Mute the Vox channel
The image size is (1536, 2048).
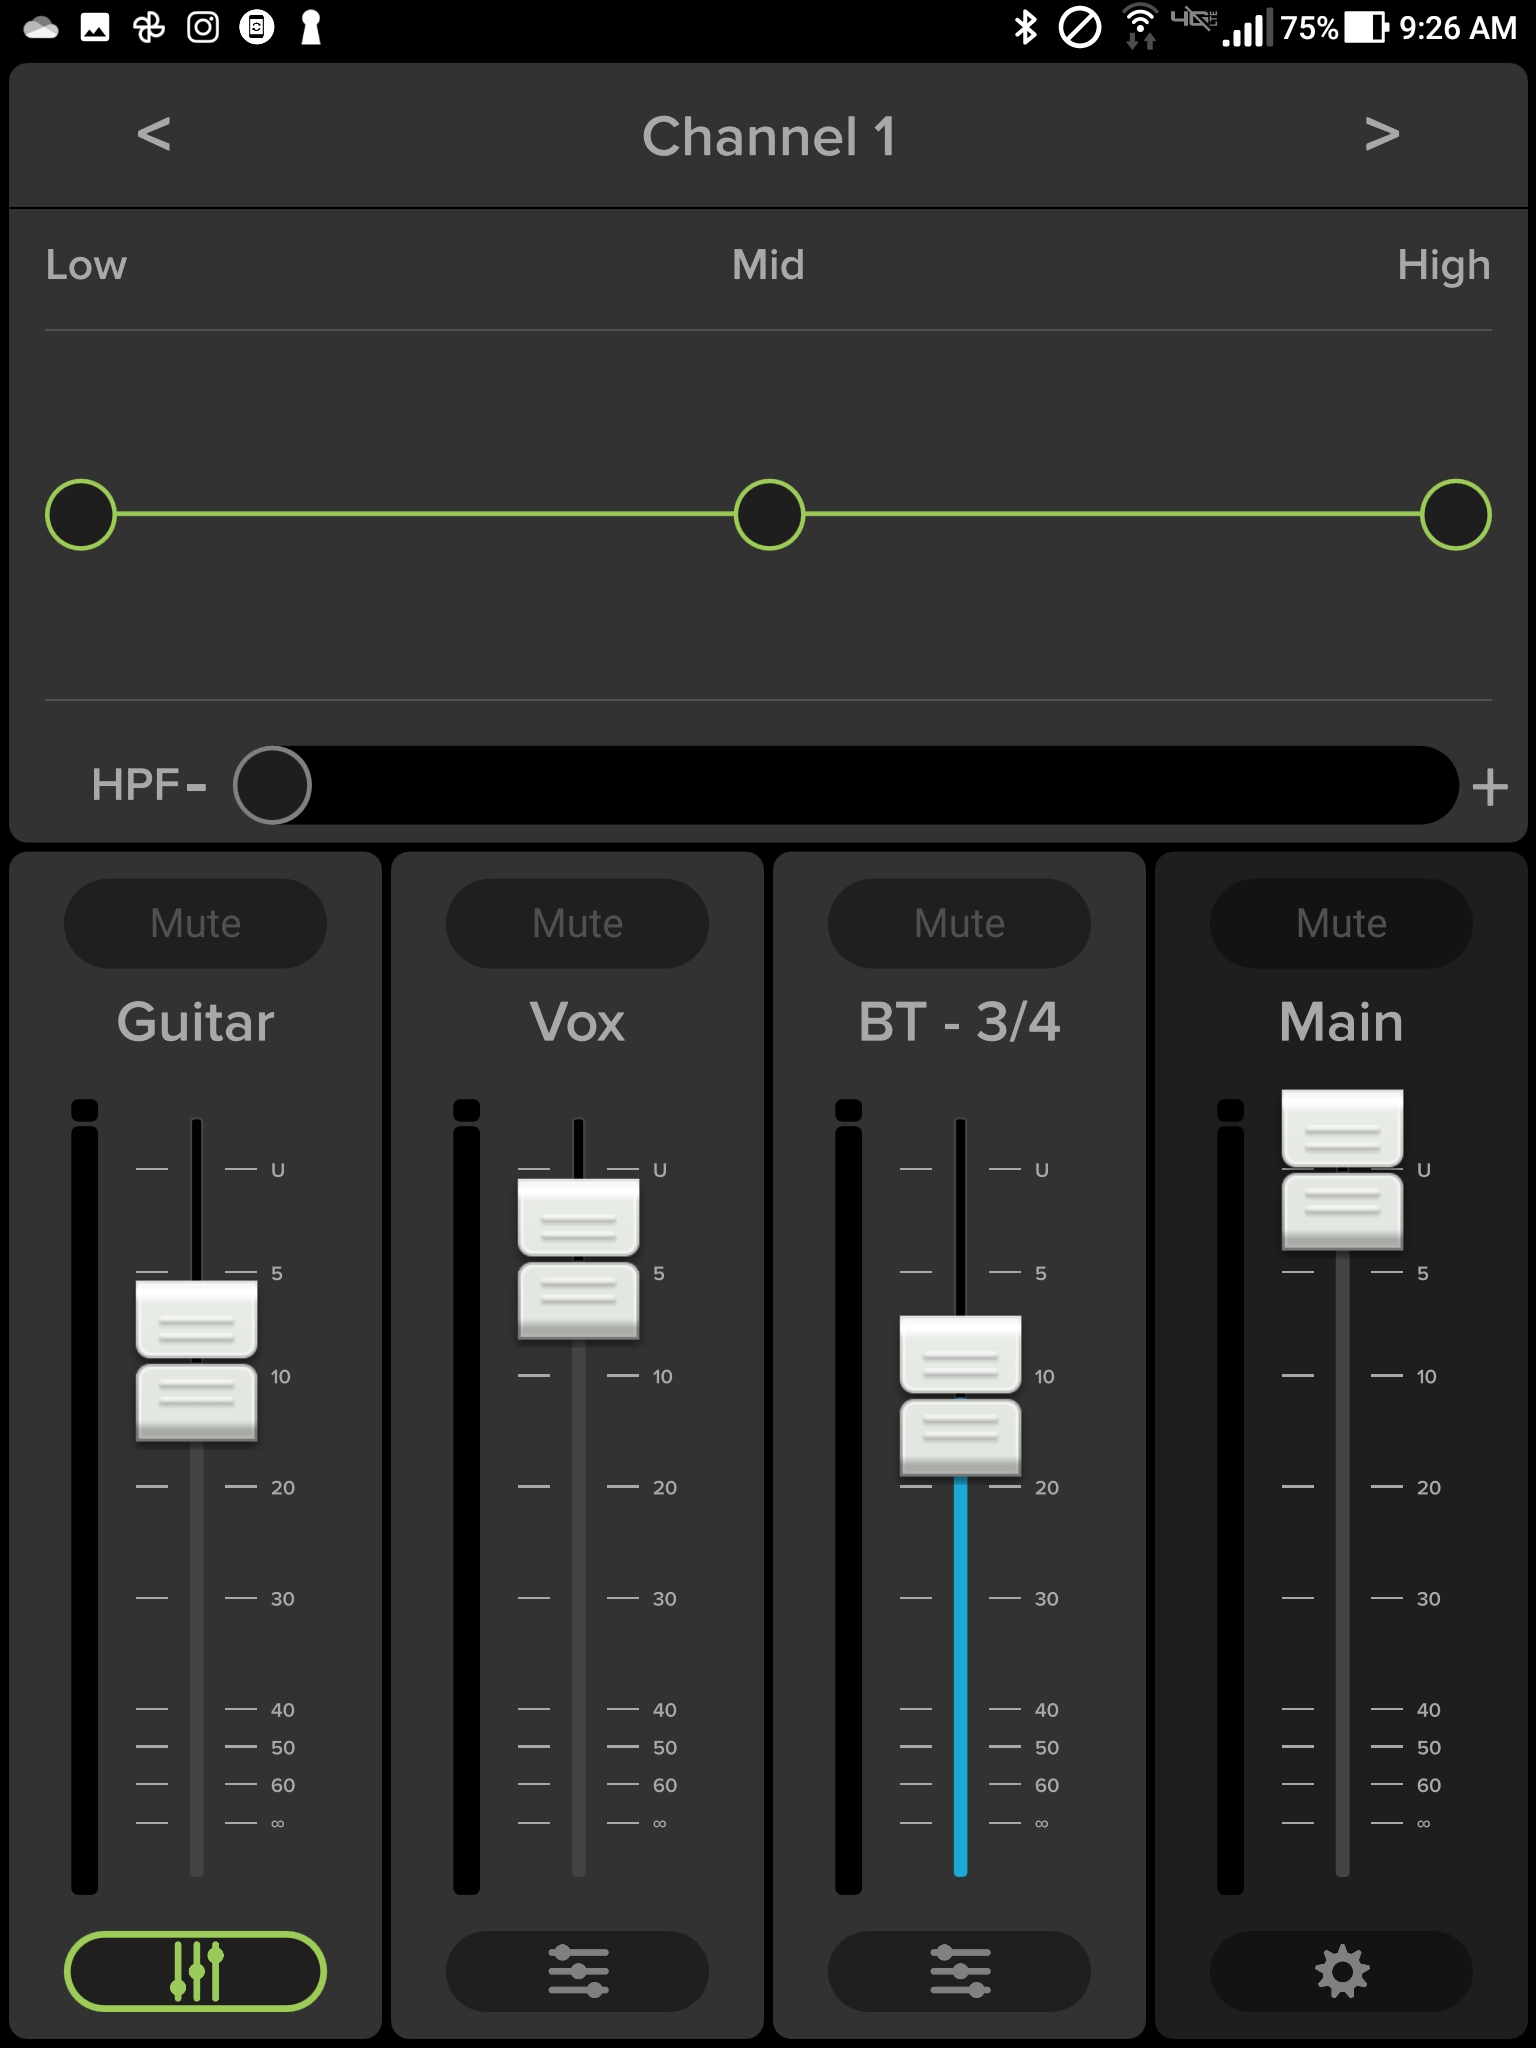click(x=578, y=923)
